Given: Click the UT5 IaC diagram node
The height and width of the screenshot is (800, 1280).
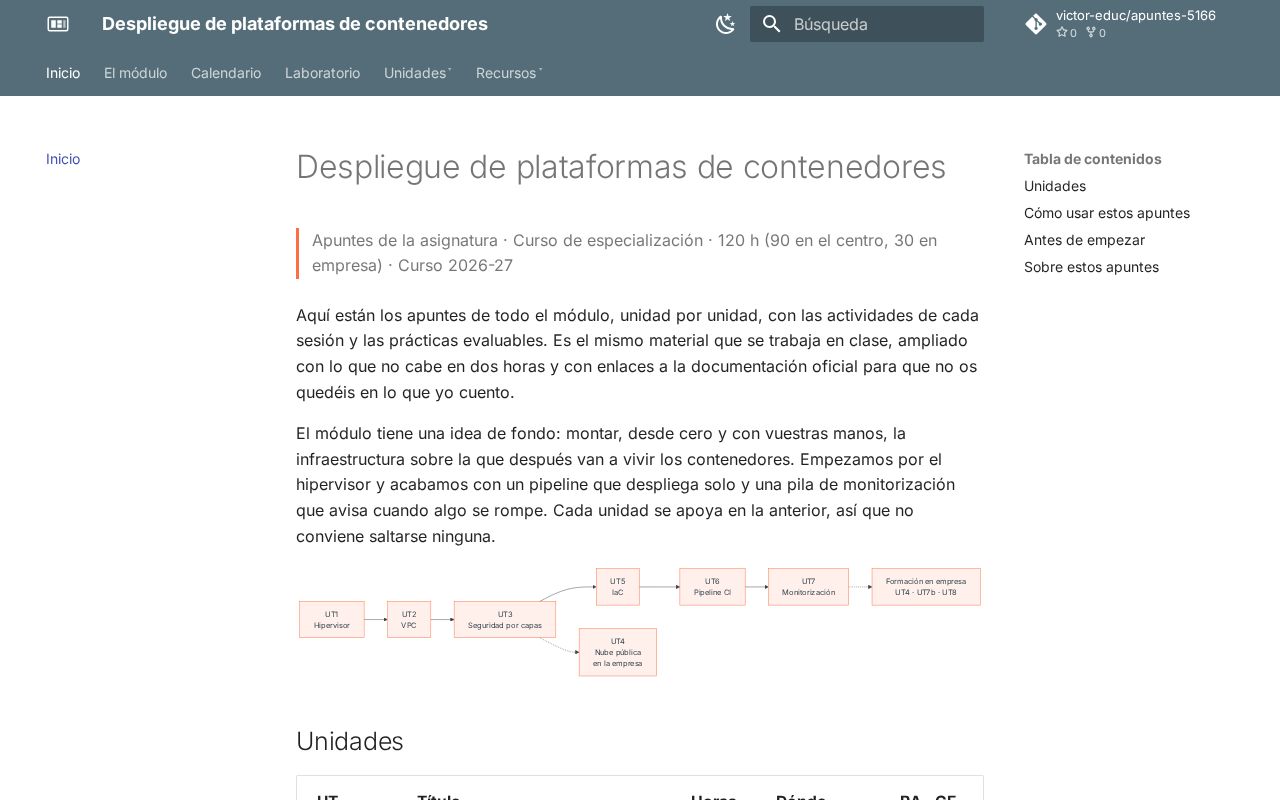Looking at the screenshot, I should (x=618, y=587).
